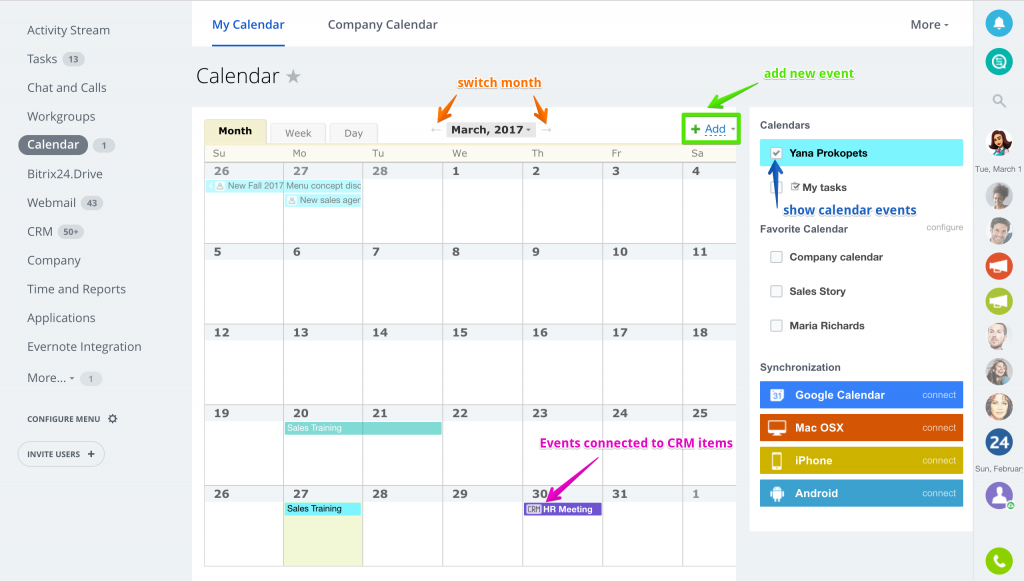Go to the previous month arrow
This screenshot has width=1024, height=581.
click(436, 130)
